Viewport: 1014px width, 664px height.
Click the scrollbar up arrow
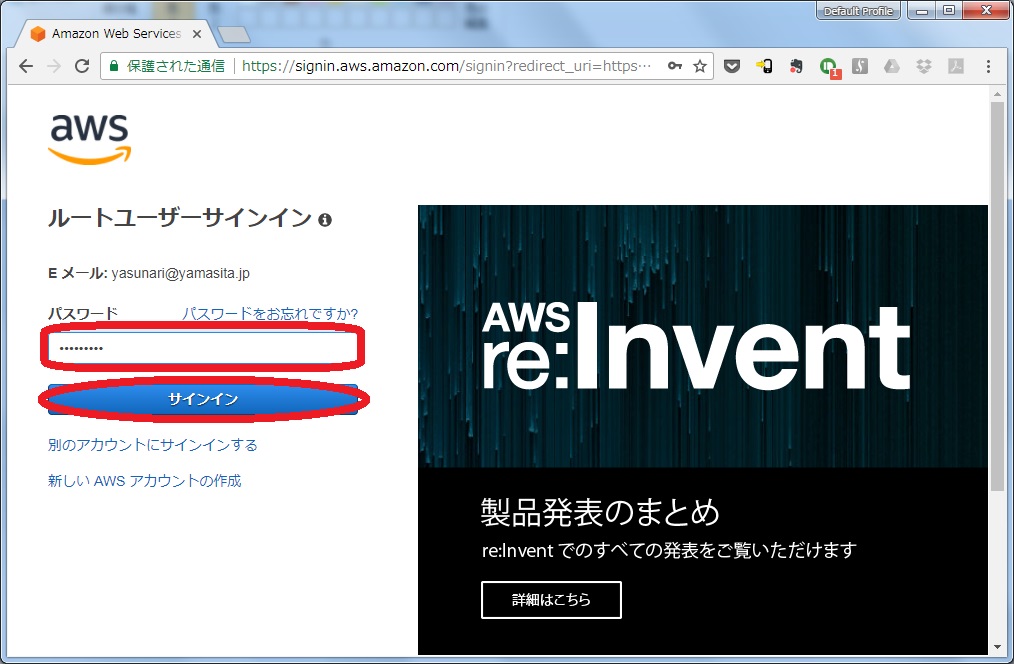coord(997,94)
